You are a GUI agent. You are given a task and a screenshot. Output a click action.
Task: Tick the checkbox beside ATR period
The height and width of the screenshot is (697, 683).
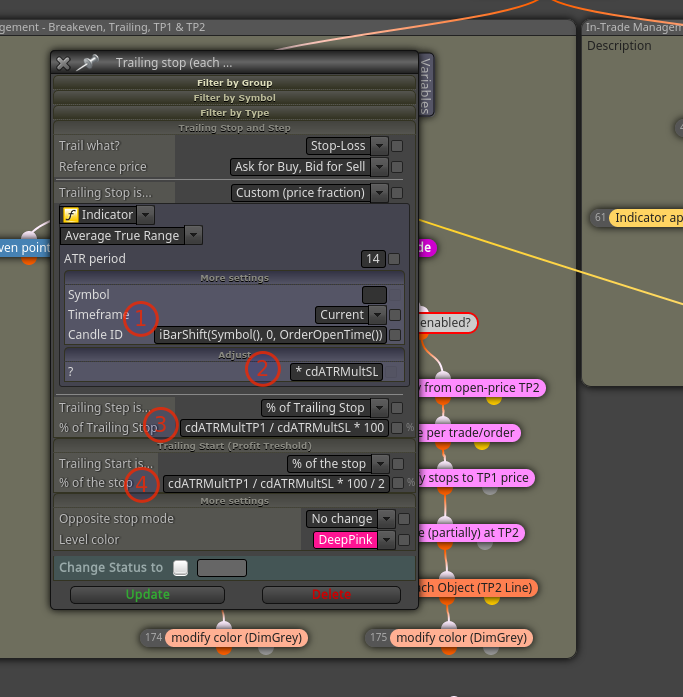[x=394, y=259]
